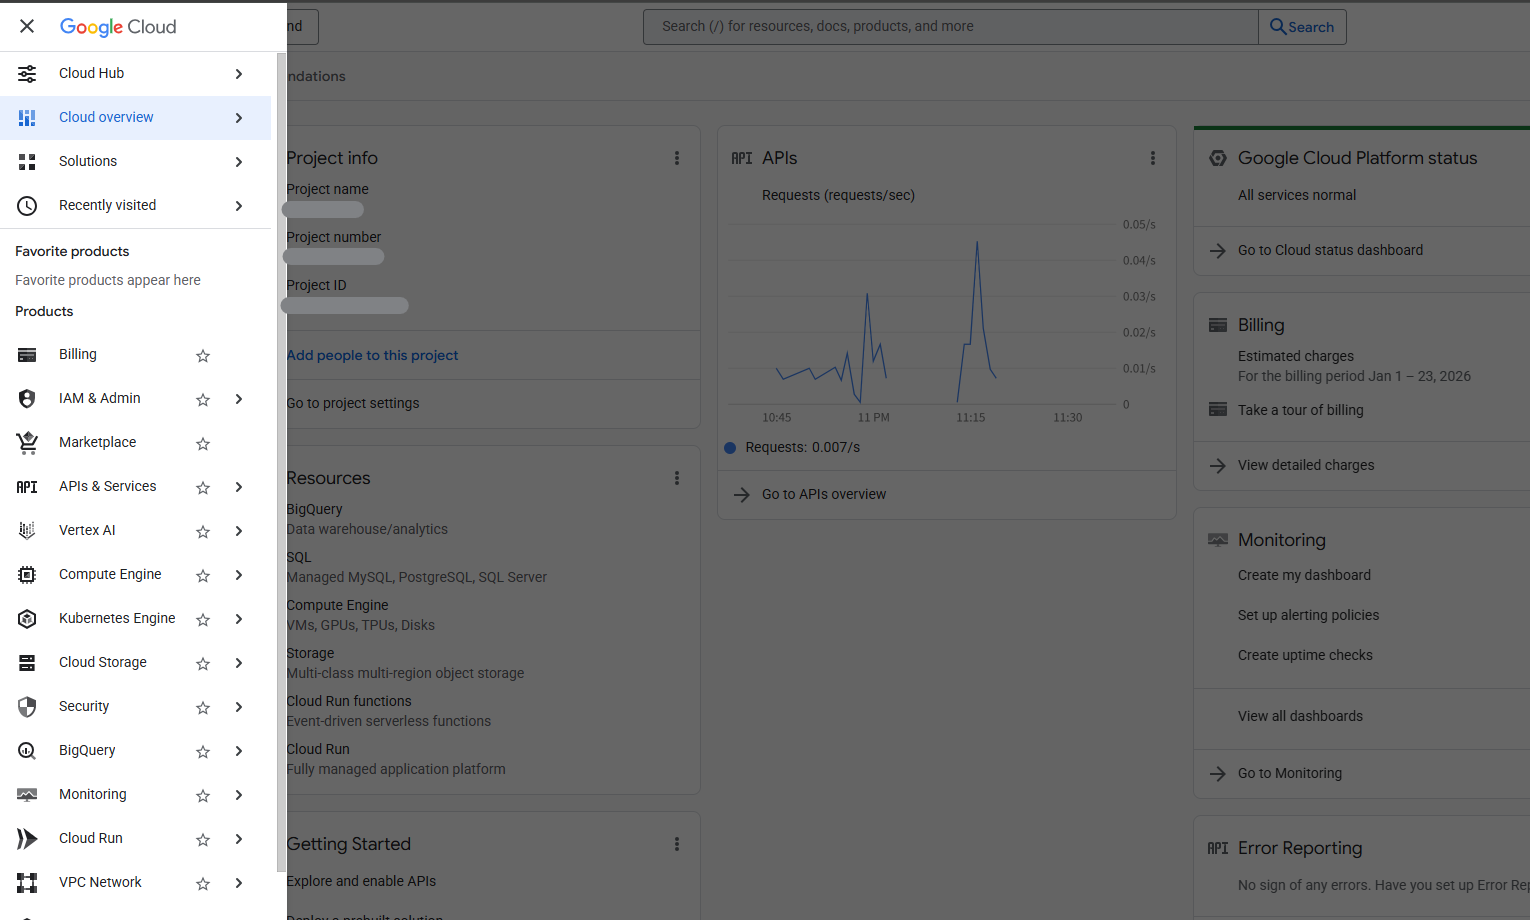The image size is (1530, 920).
Task: Click the Google Cloud logo
Action: pyautogui.click(x=117, y=26)
